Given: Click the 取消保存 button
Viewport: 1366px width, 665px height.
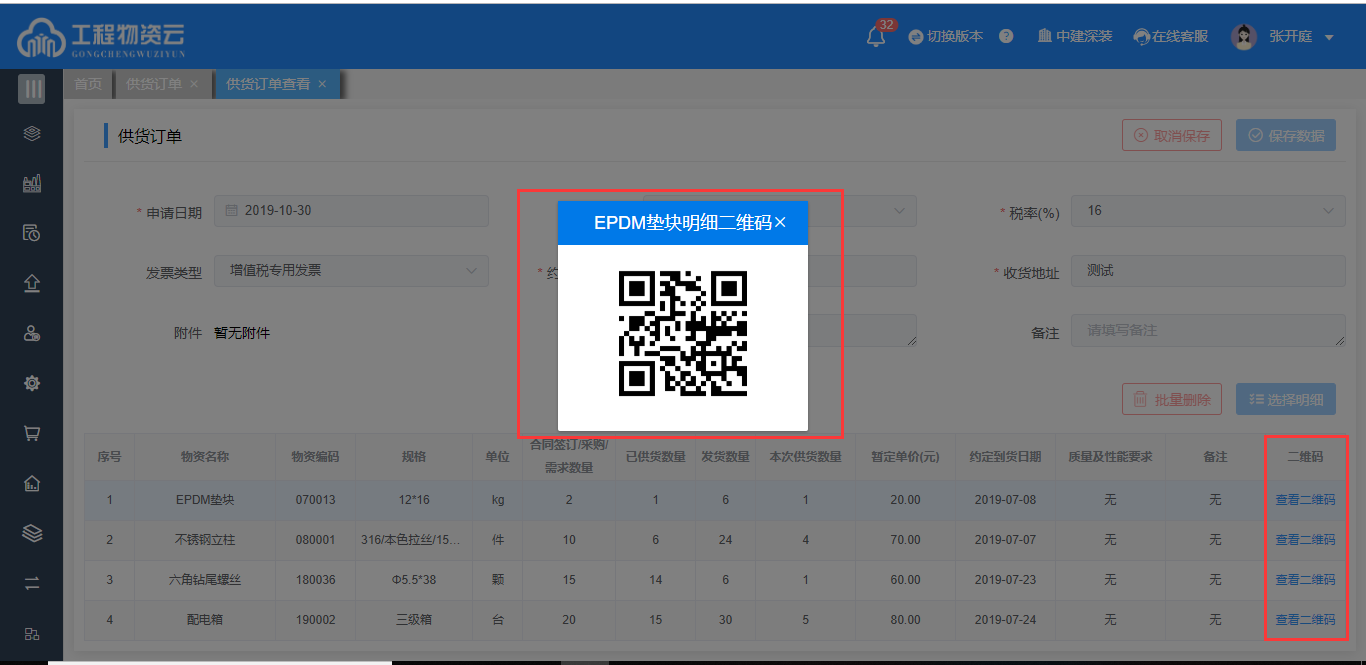Looking at the screenshot, I should pos(1172,136).
